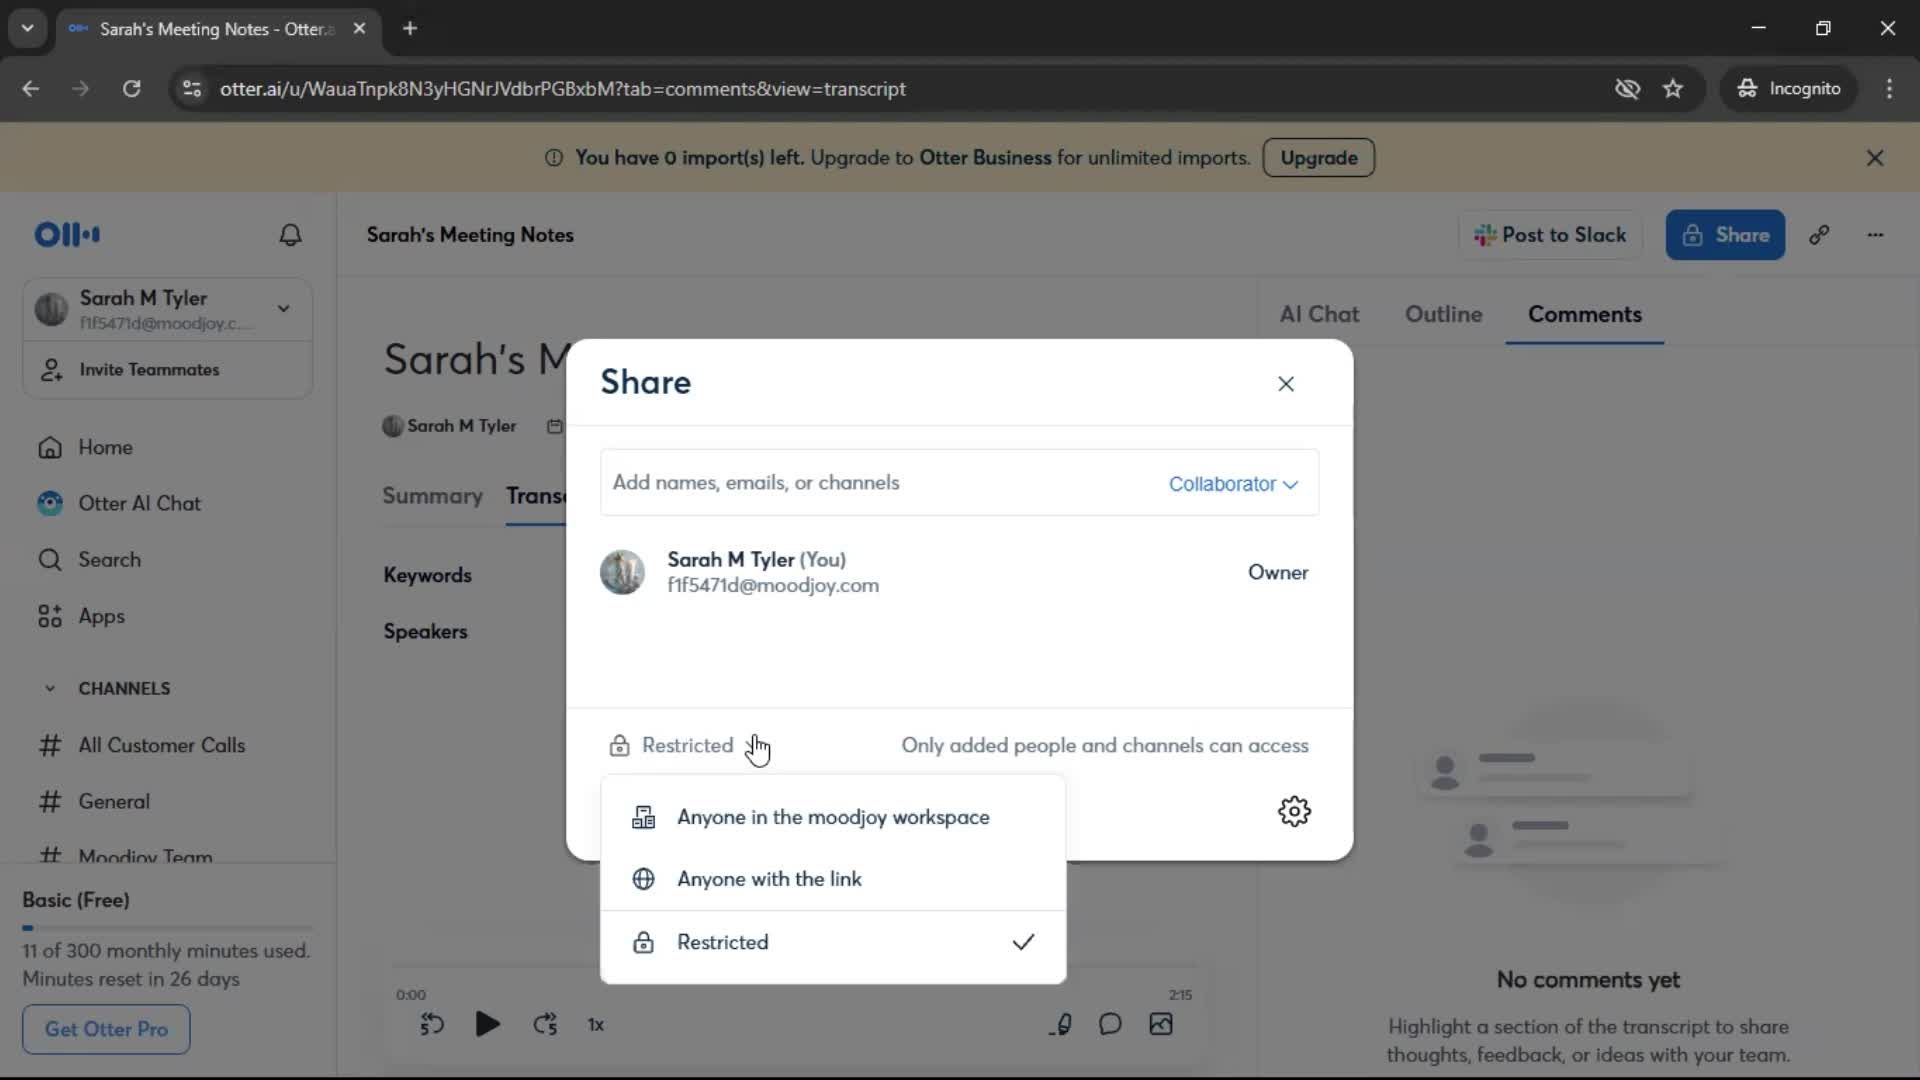Image resolution: width=1920 pixels, height=1080 pixels.
Task: Close the Share dialog
Action: [x=1286, y=384]
